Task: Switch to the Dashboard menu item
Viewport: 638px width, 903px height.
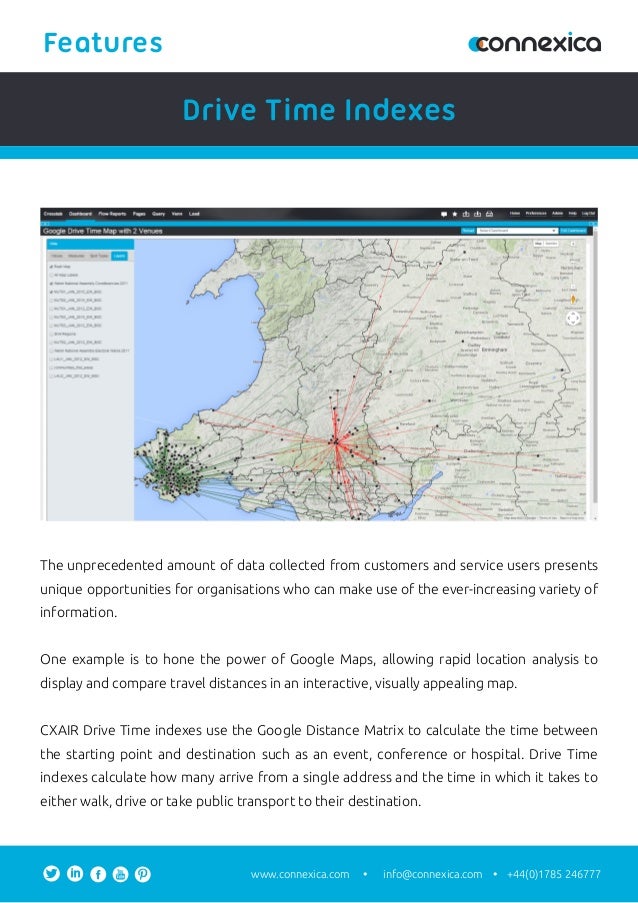Action: [x=80, y=214]
